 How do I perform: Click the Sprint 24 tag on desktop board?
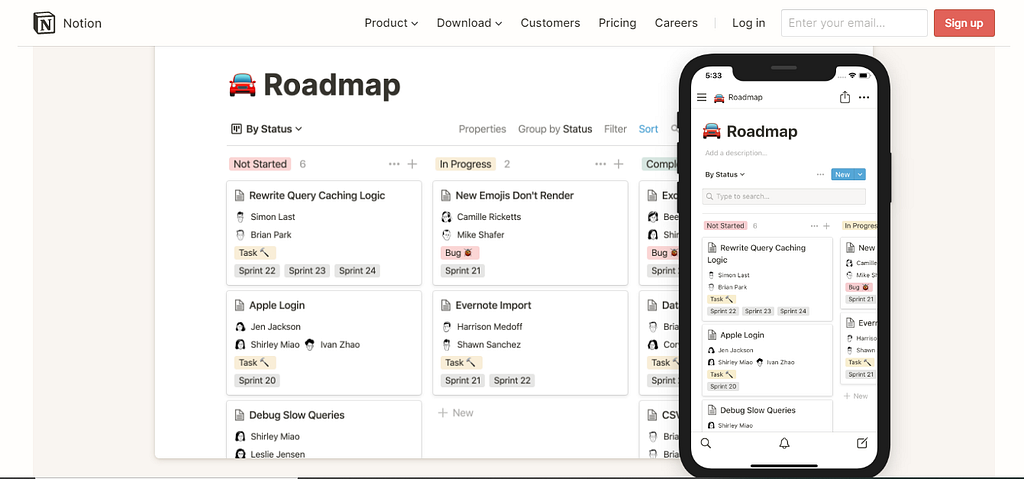pos(357,271)
